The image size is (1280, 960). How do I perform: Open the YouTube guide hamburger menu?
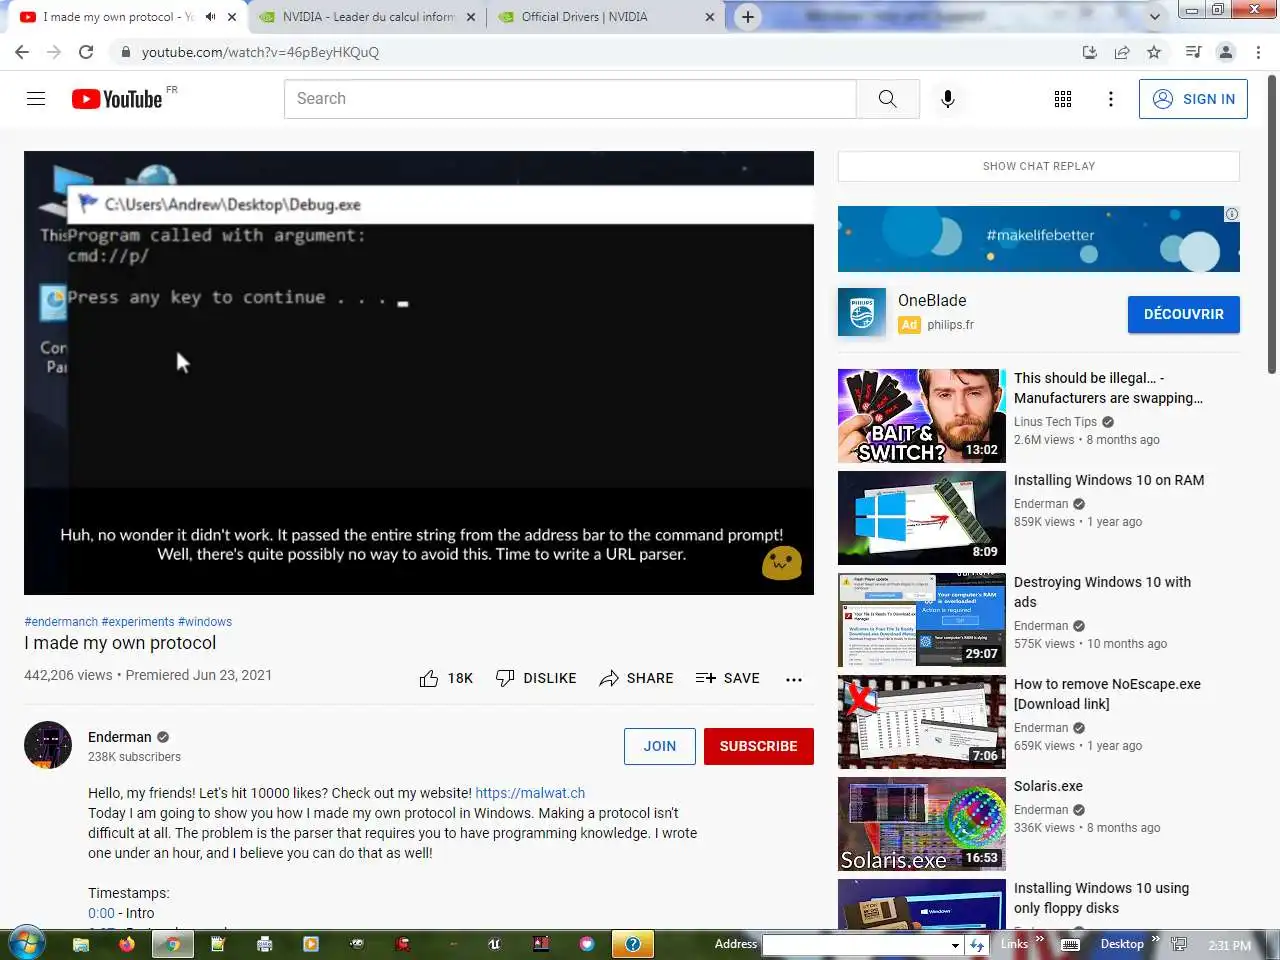[x=36, y=98]
